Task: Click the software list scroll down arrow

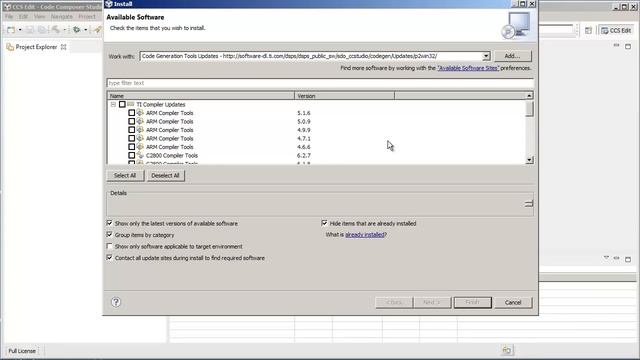Action: click(529, 160)
